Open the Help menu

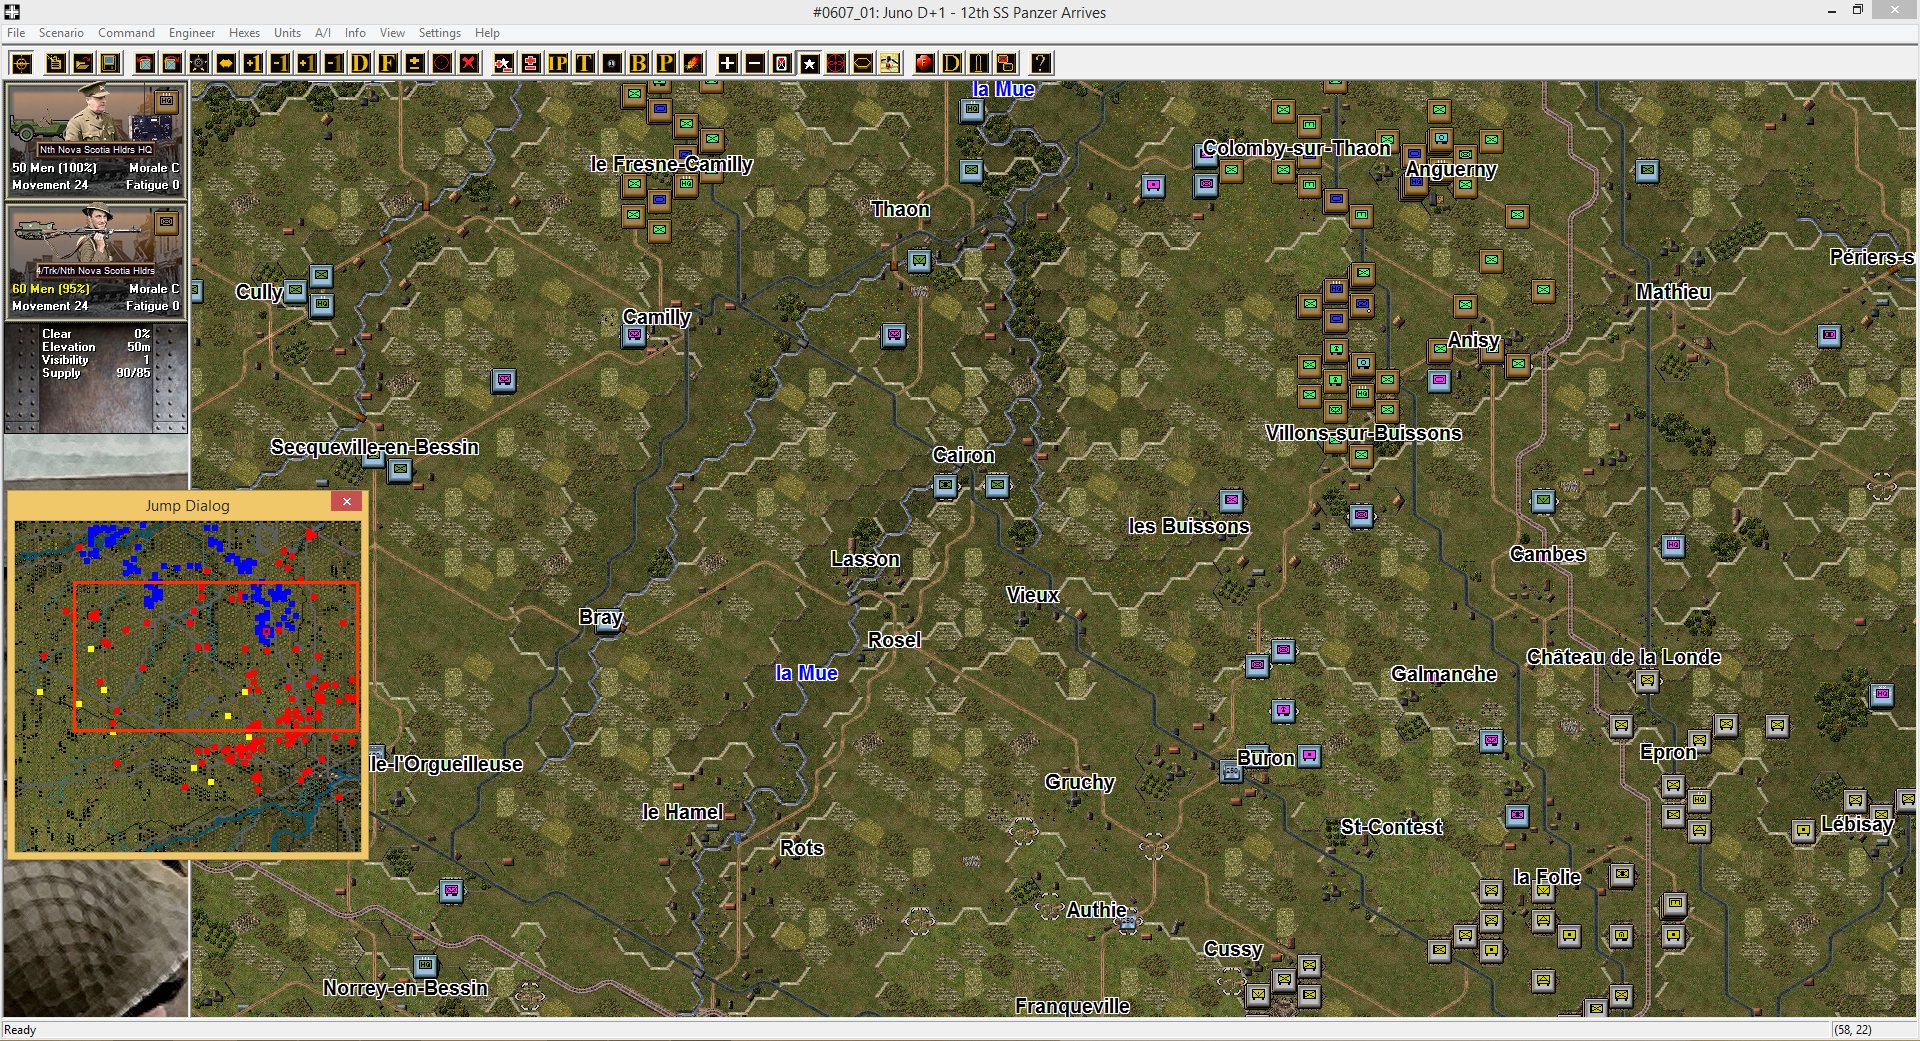point(487,33)
